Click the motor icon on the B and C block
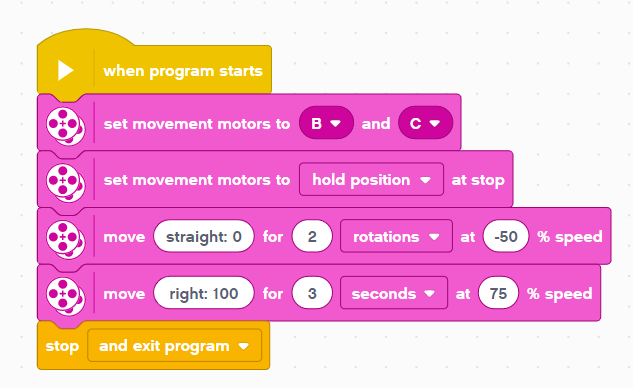The width and height of the screenshot is (633, 388). 65,126
